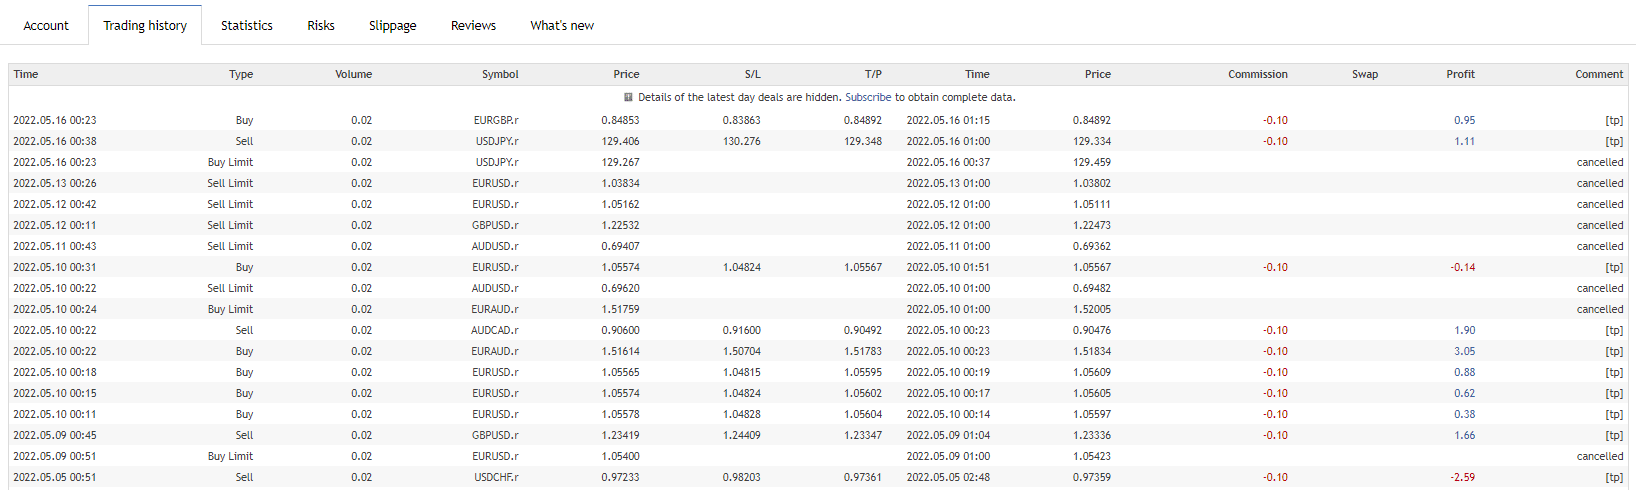This screenshot has height=490, width=1636.
Task: Click the hidden deals notice icon
Action: coord(628,97)
